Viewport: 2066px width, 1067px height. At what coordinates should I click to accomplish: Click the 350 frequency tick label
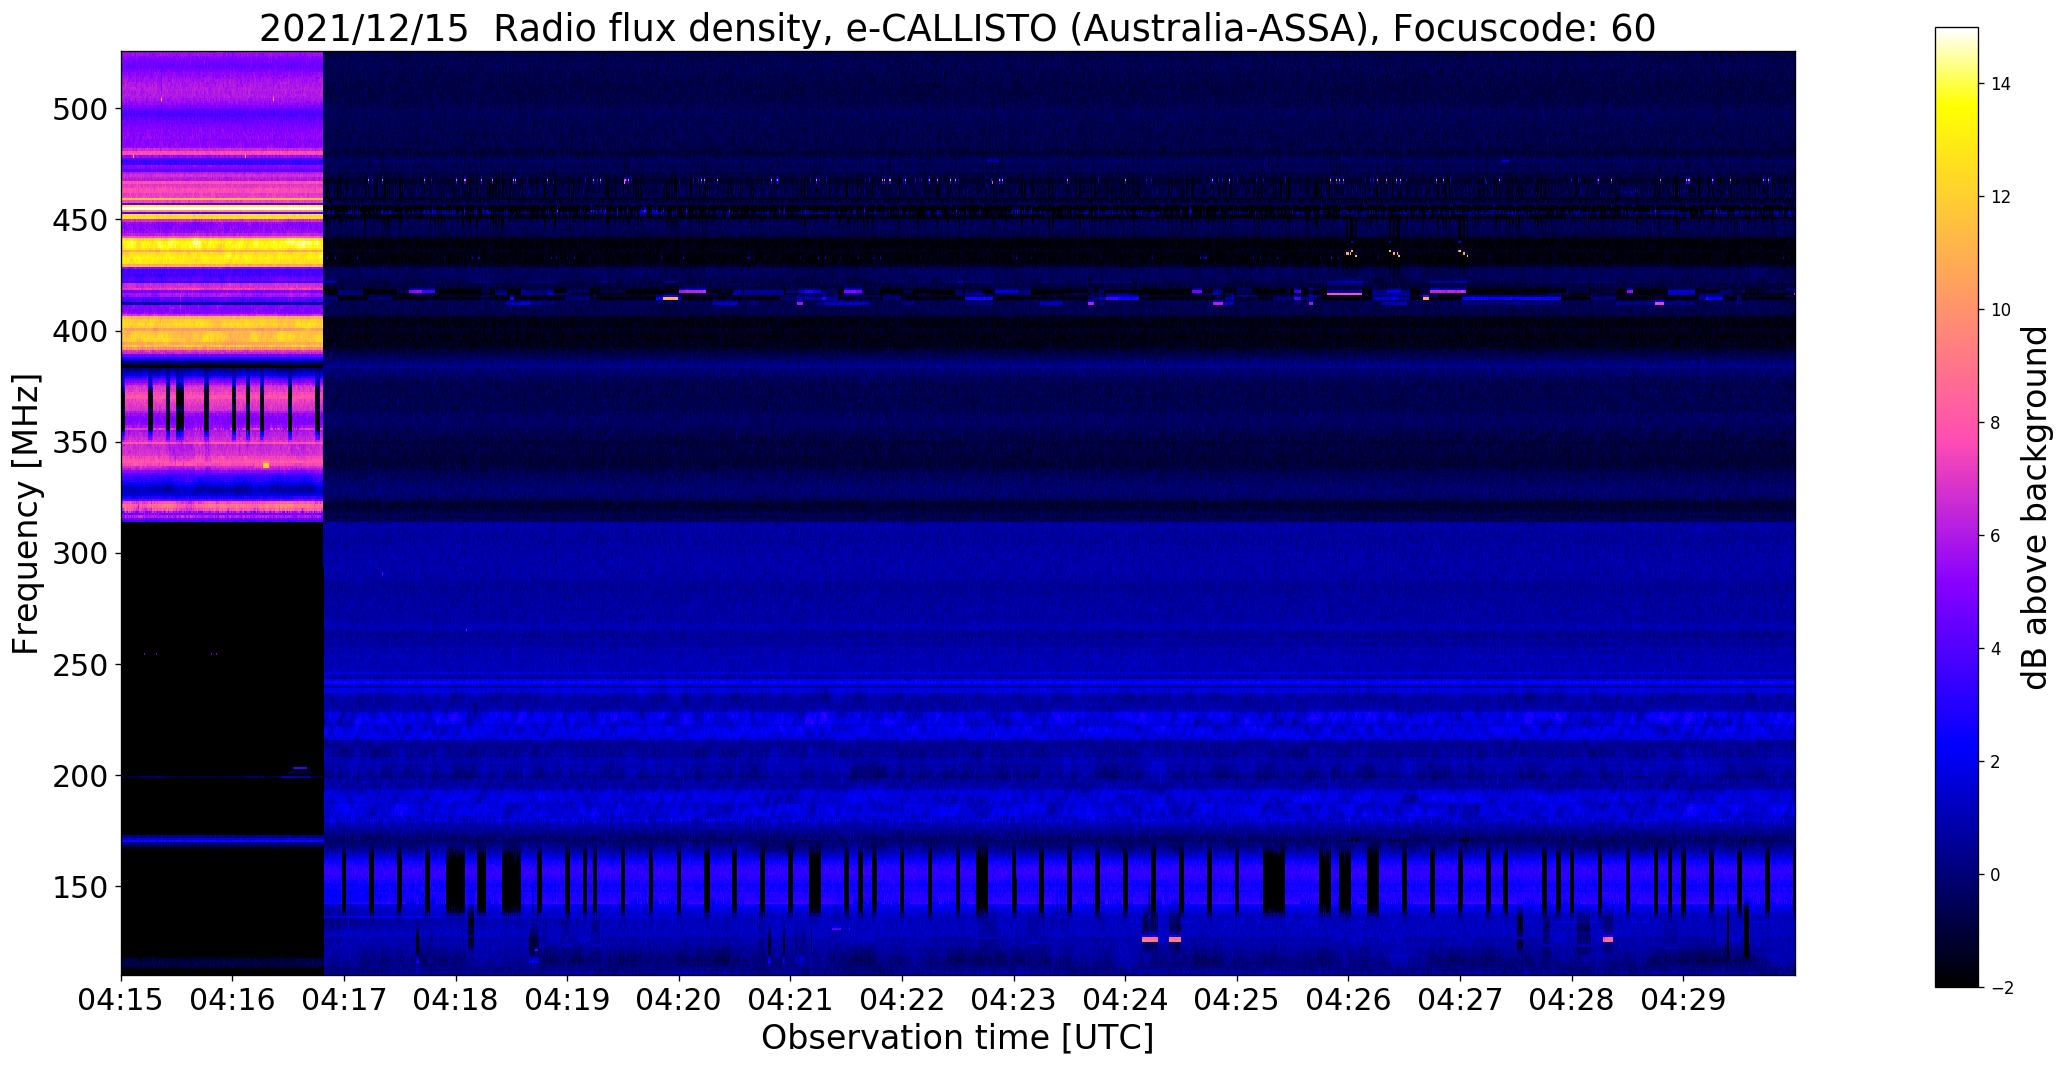[80, 442]
